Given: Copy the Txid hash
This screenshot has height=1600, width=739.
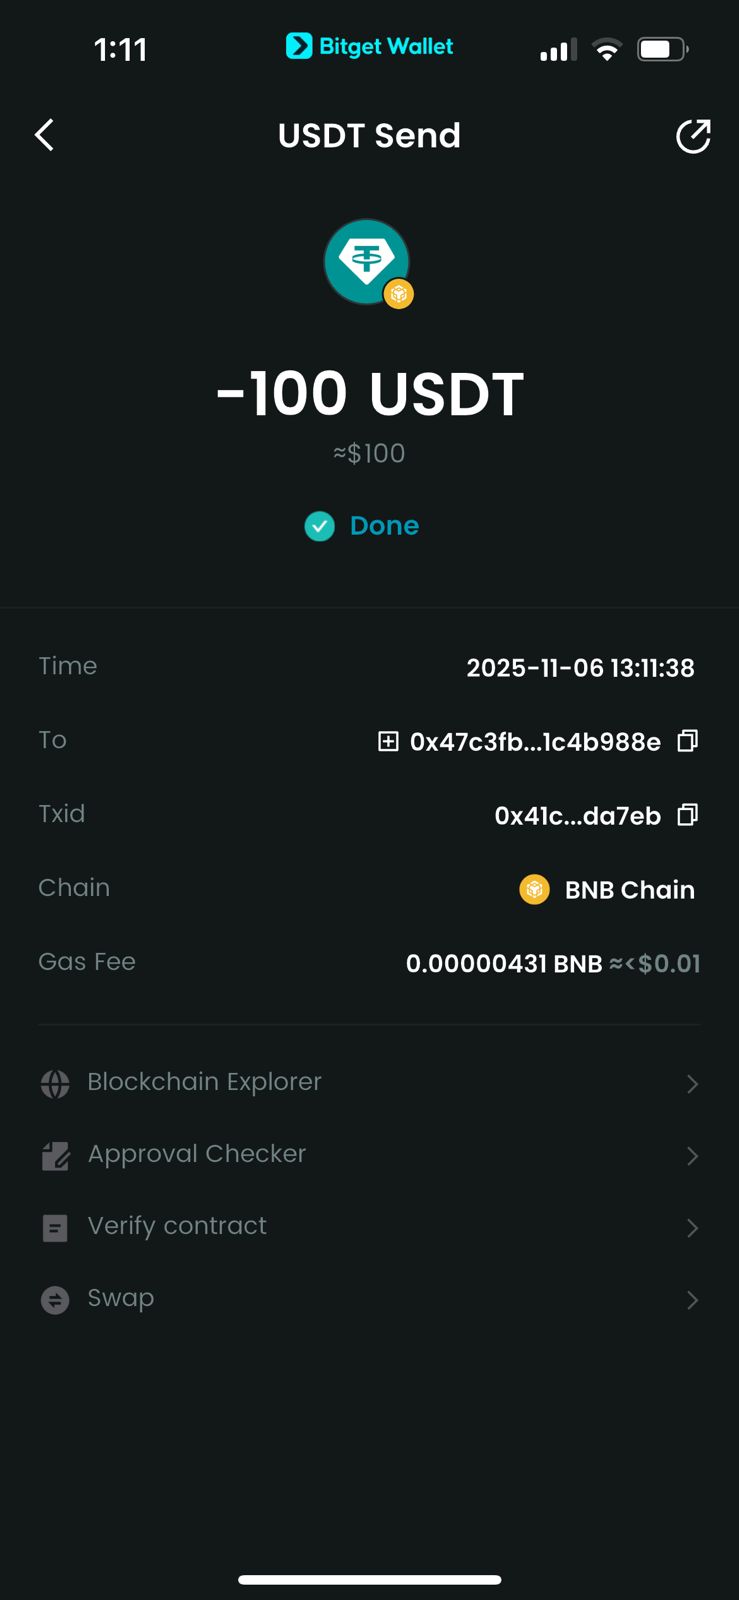Looking at the screenshot, I should 687,815.
